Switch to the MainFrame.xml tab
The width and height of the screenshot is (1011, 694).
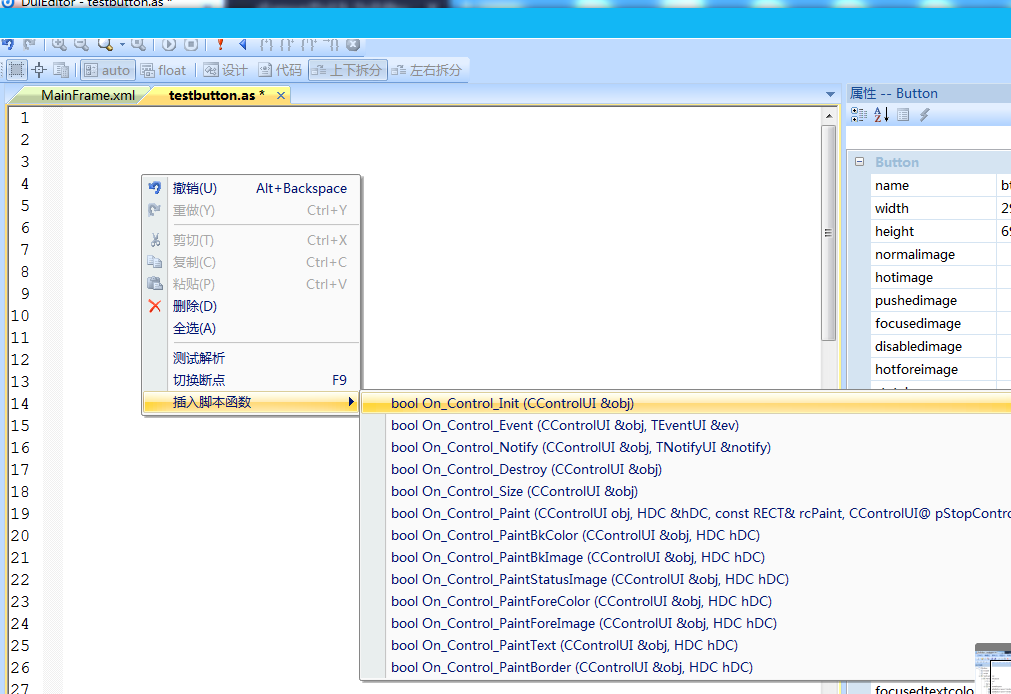[x=90, y=93]
